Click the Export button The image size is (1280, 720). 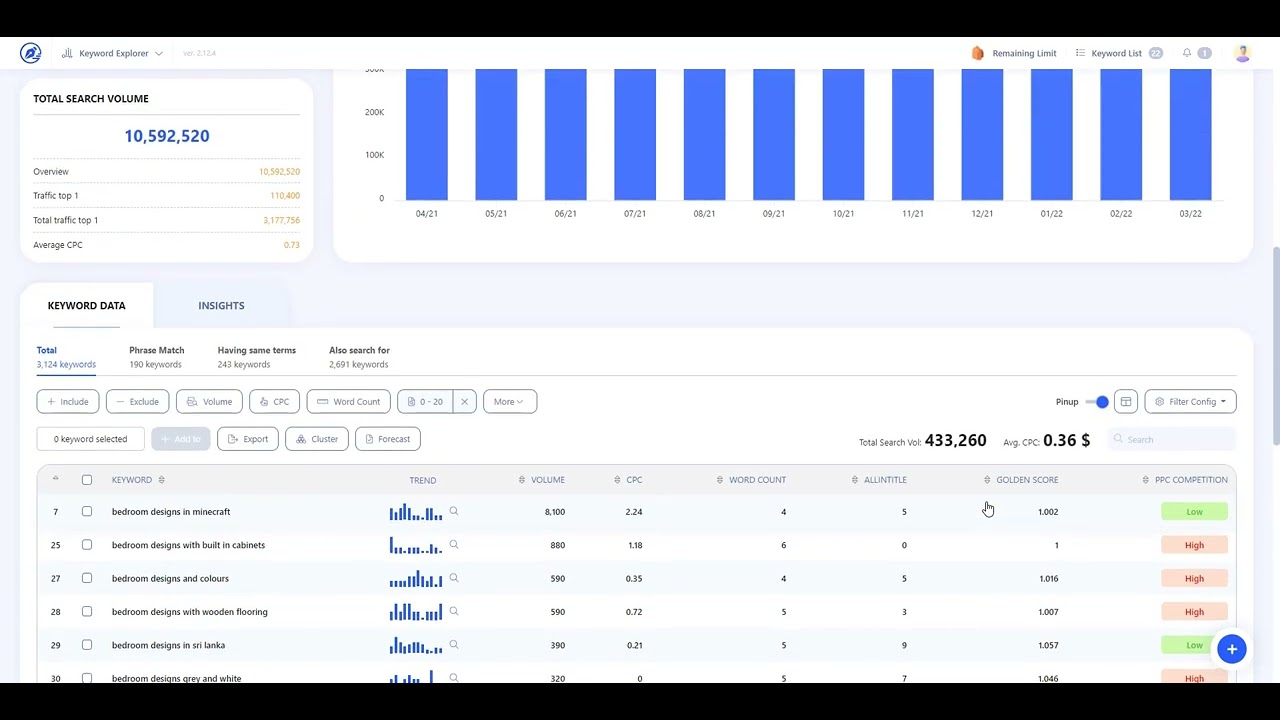pyautogui.click(x=248, y=439)
